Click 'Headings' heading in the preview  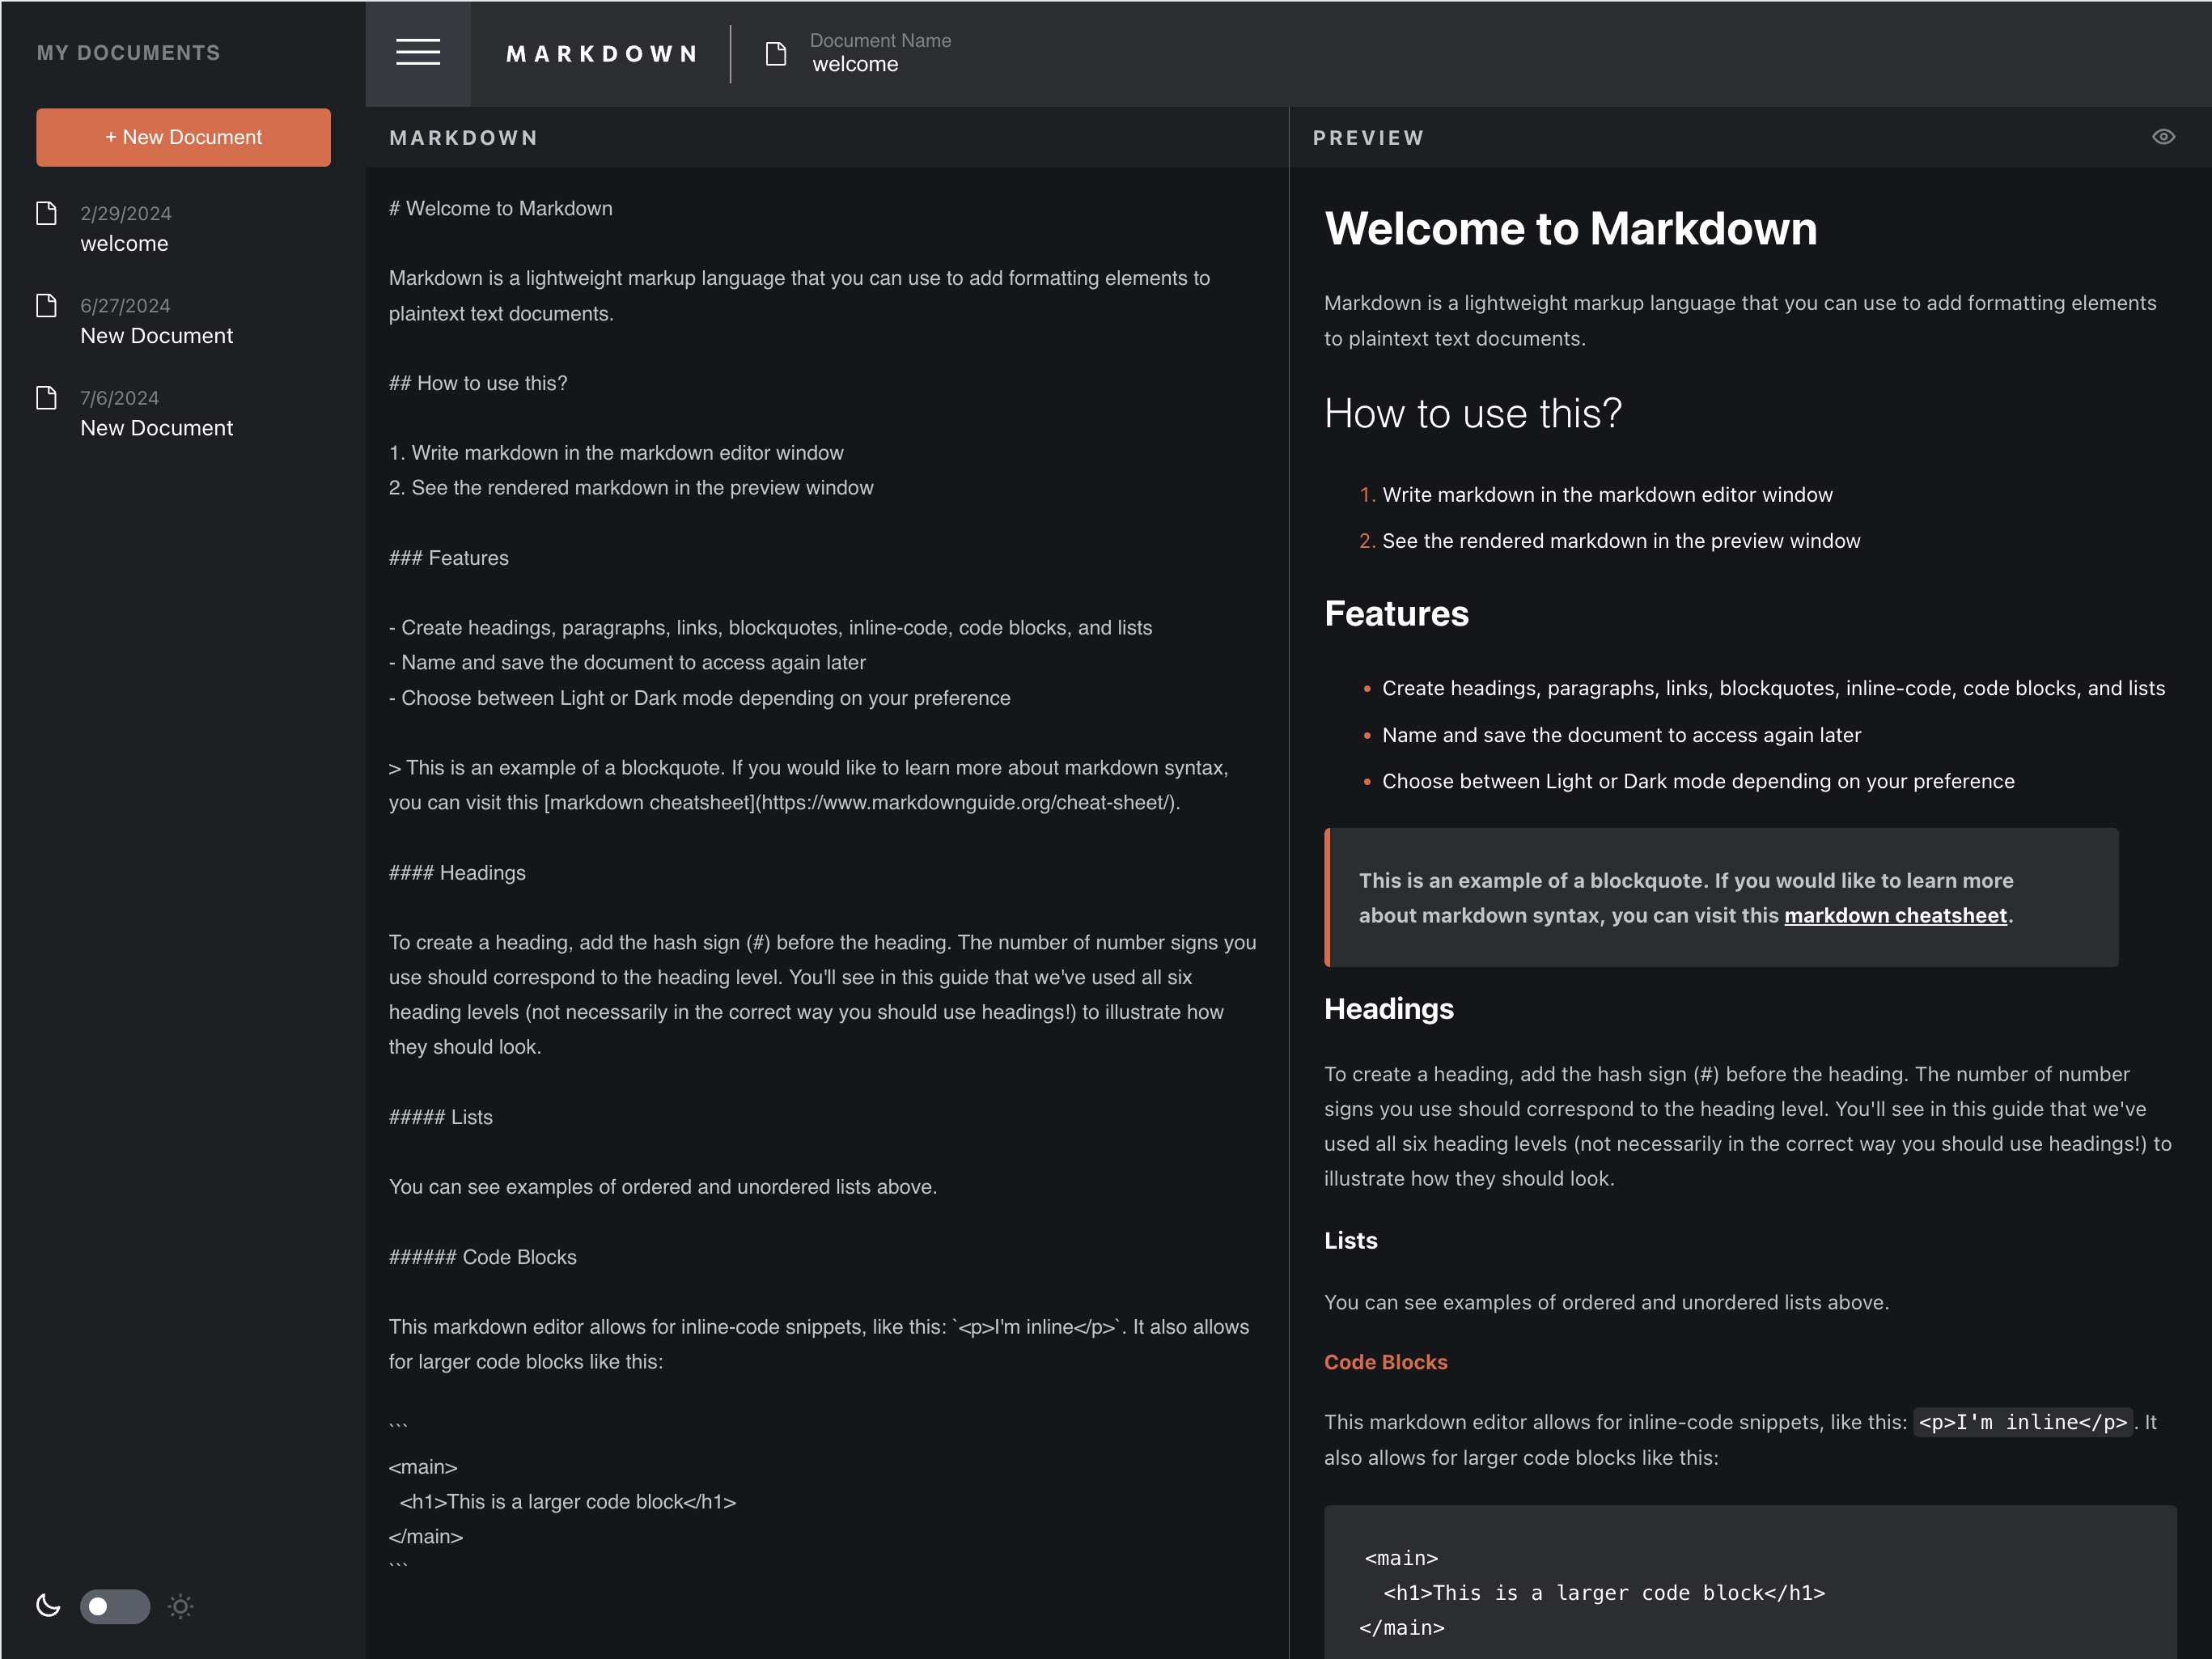(1389, 1008)
